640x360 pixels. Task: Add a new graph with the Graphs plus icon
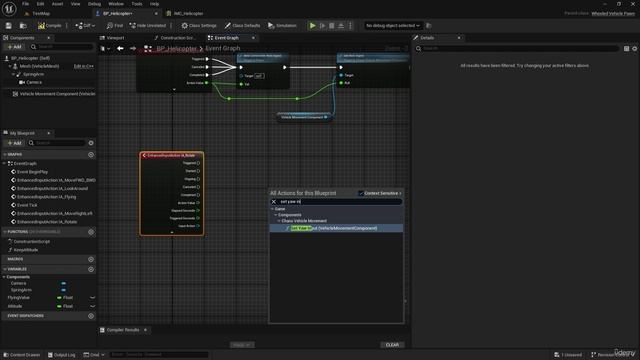pos(91,155)
